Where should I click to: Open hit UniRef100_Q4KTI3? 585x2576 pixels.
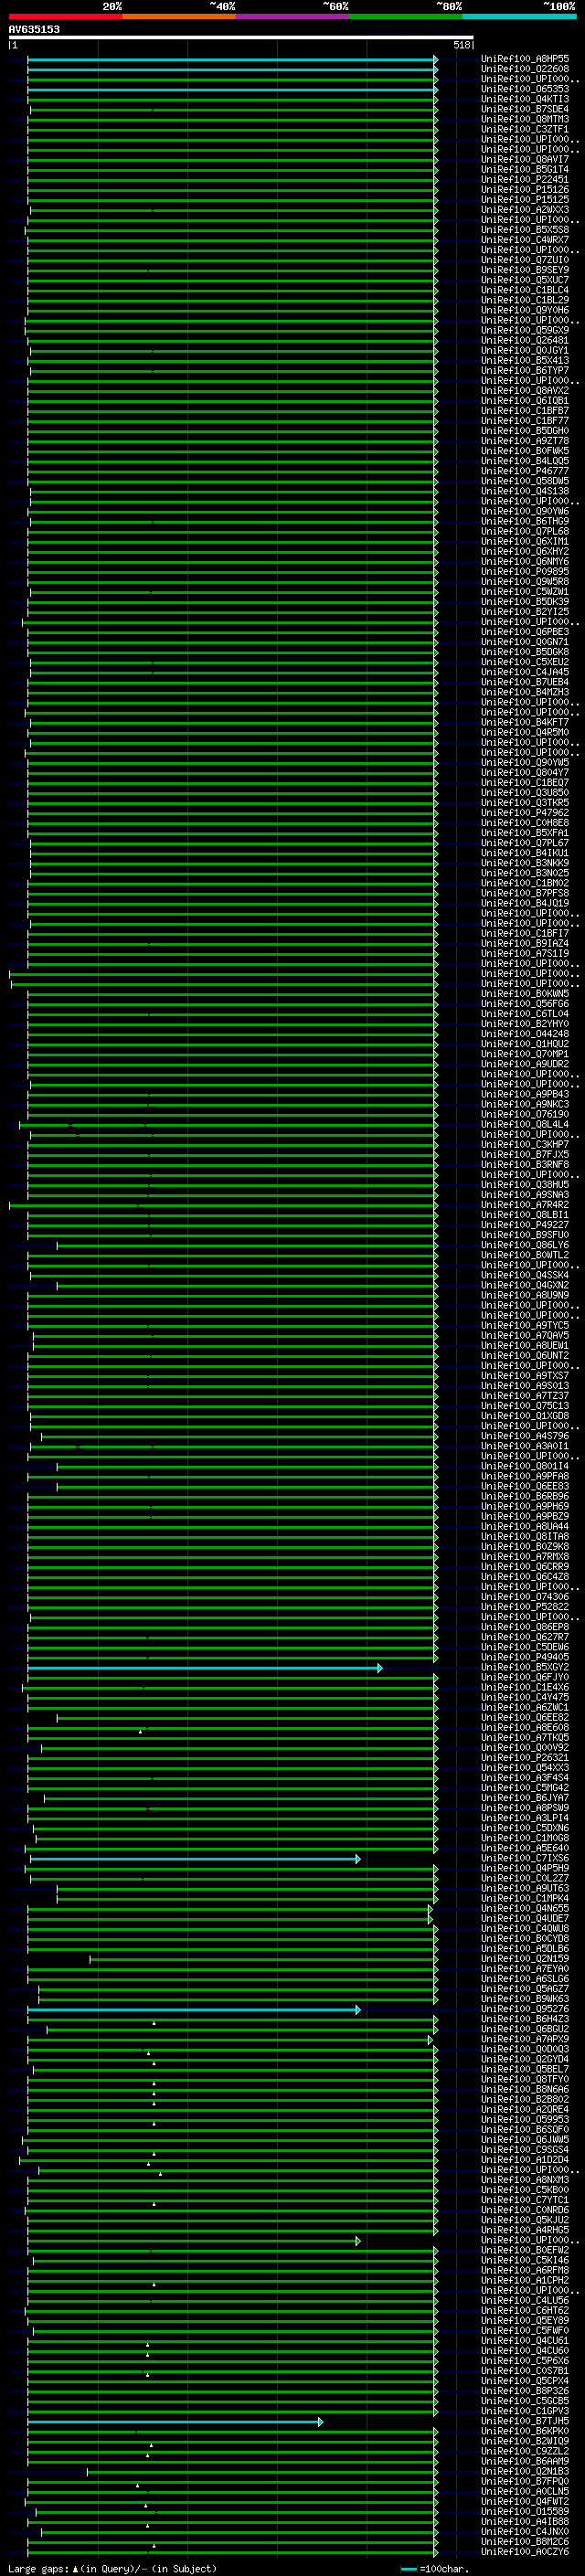(x=525, y=99)
